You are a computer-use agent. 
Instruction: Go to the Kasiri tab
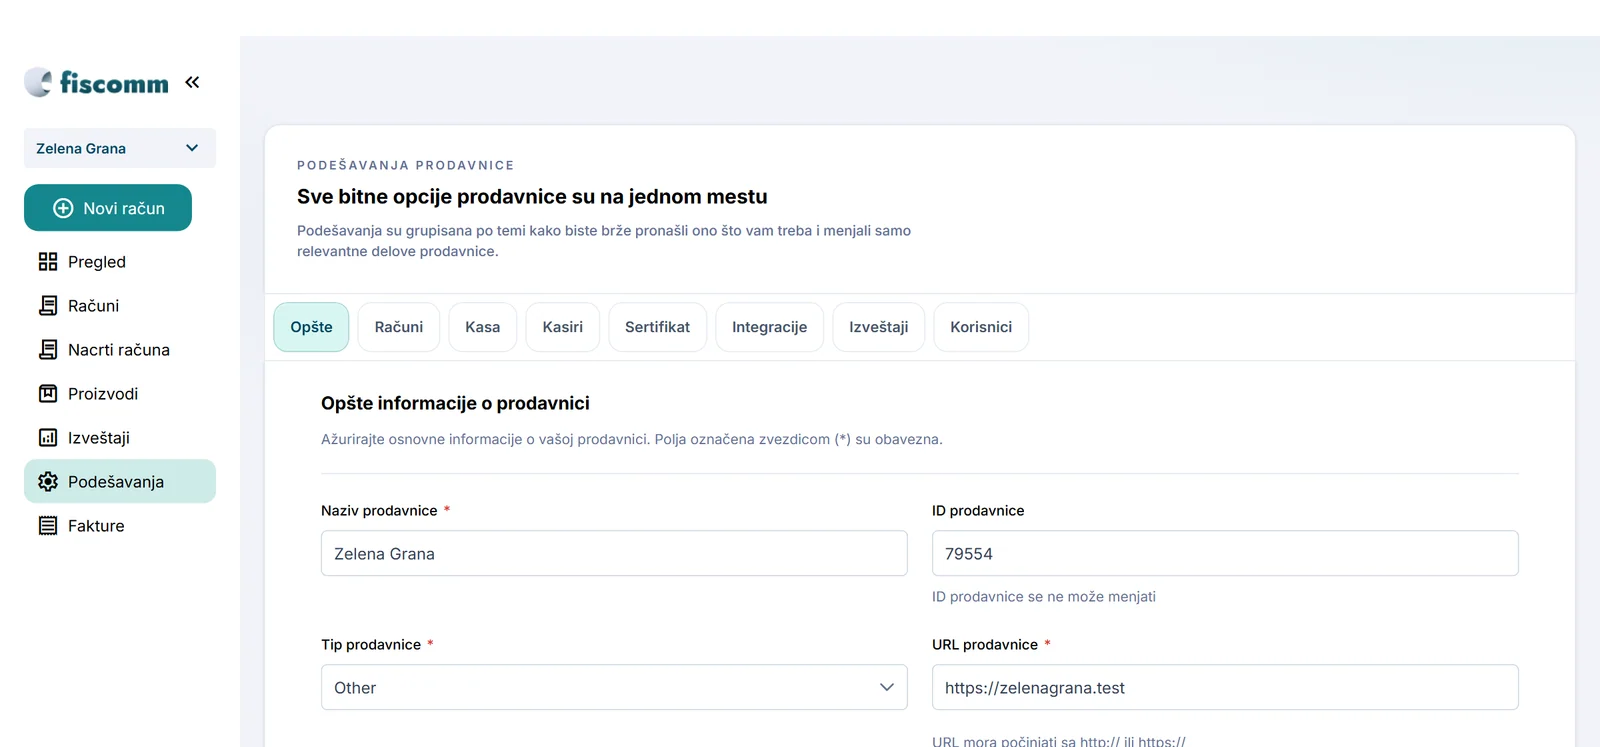coord(563,327)
